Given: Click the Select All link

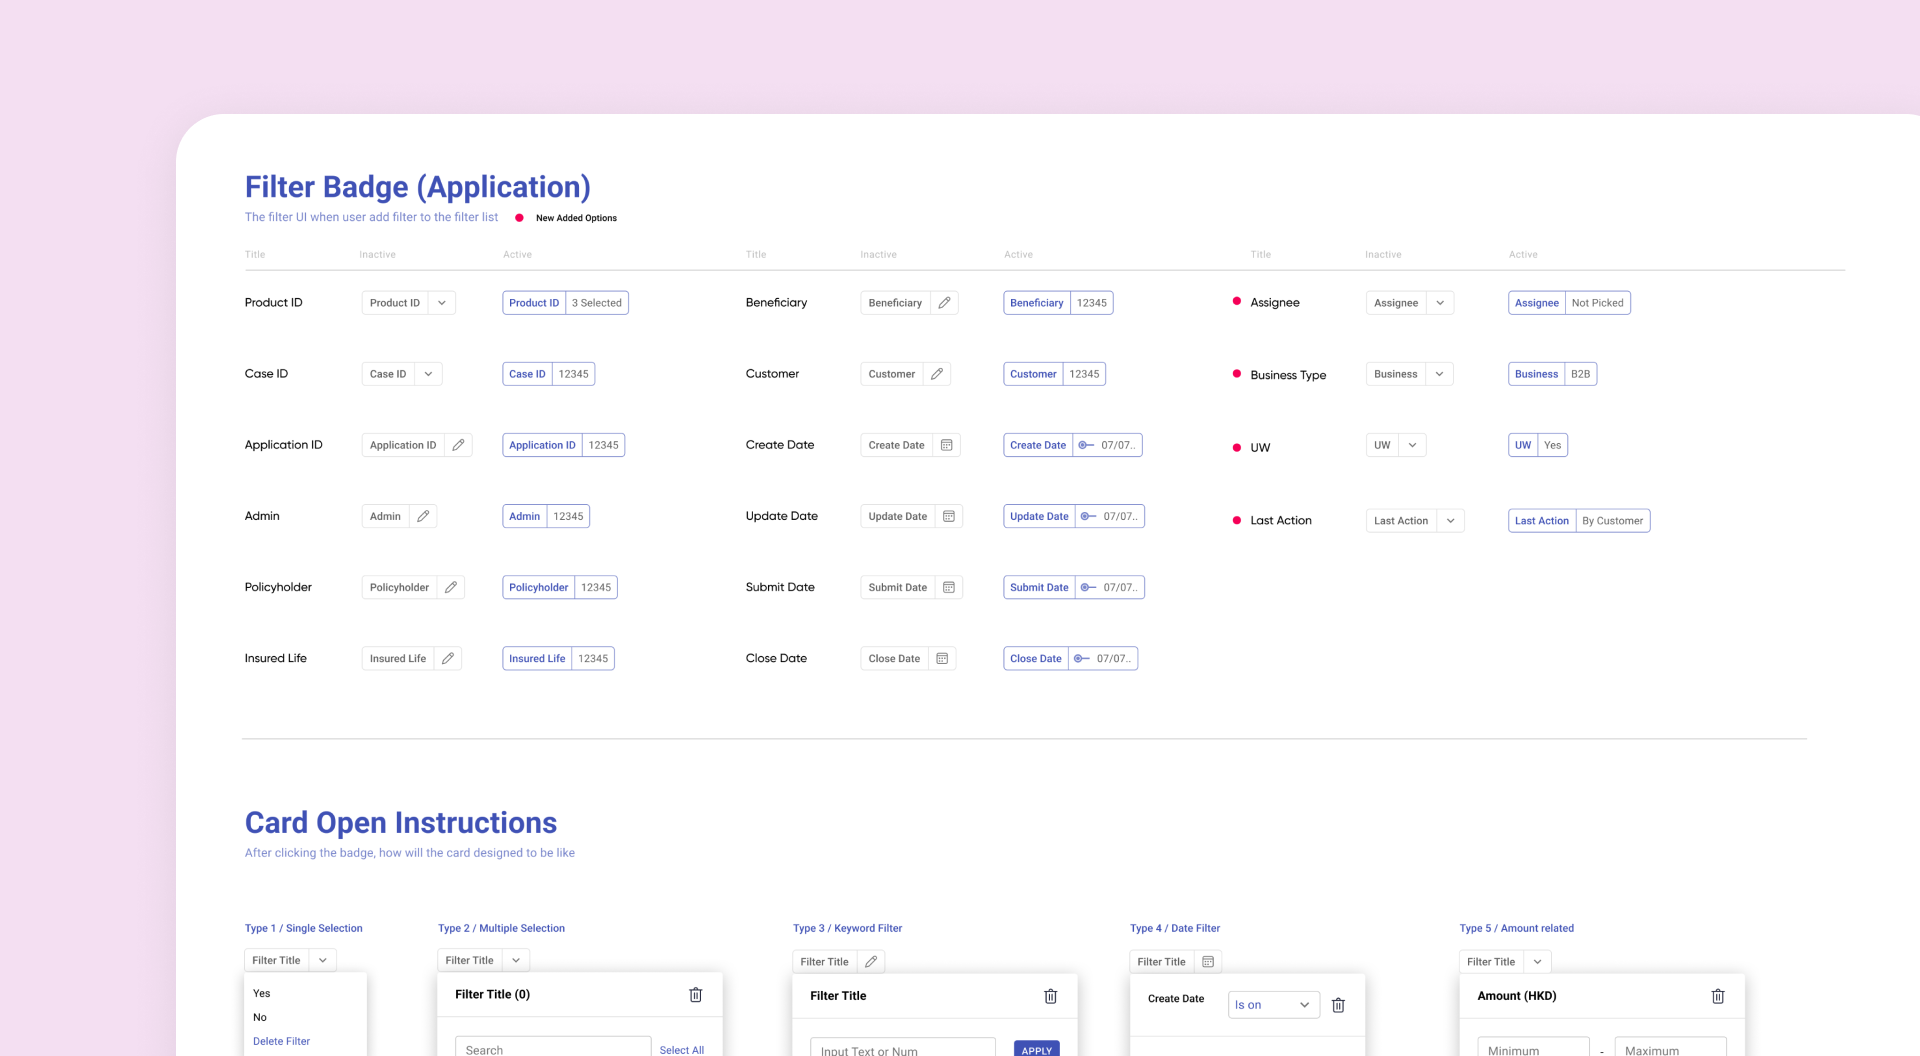Looking at the screenshot, I should [x=682, y=1049].
